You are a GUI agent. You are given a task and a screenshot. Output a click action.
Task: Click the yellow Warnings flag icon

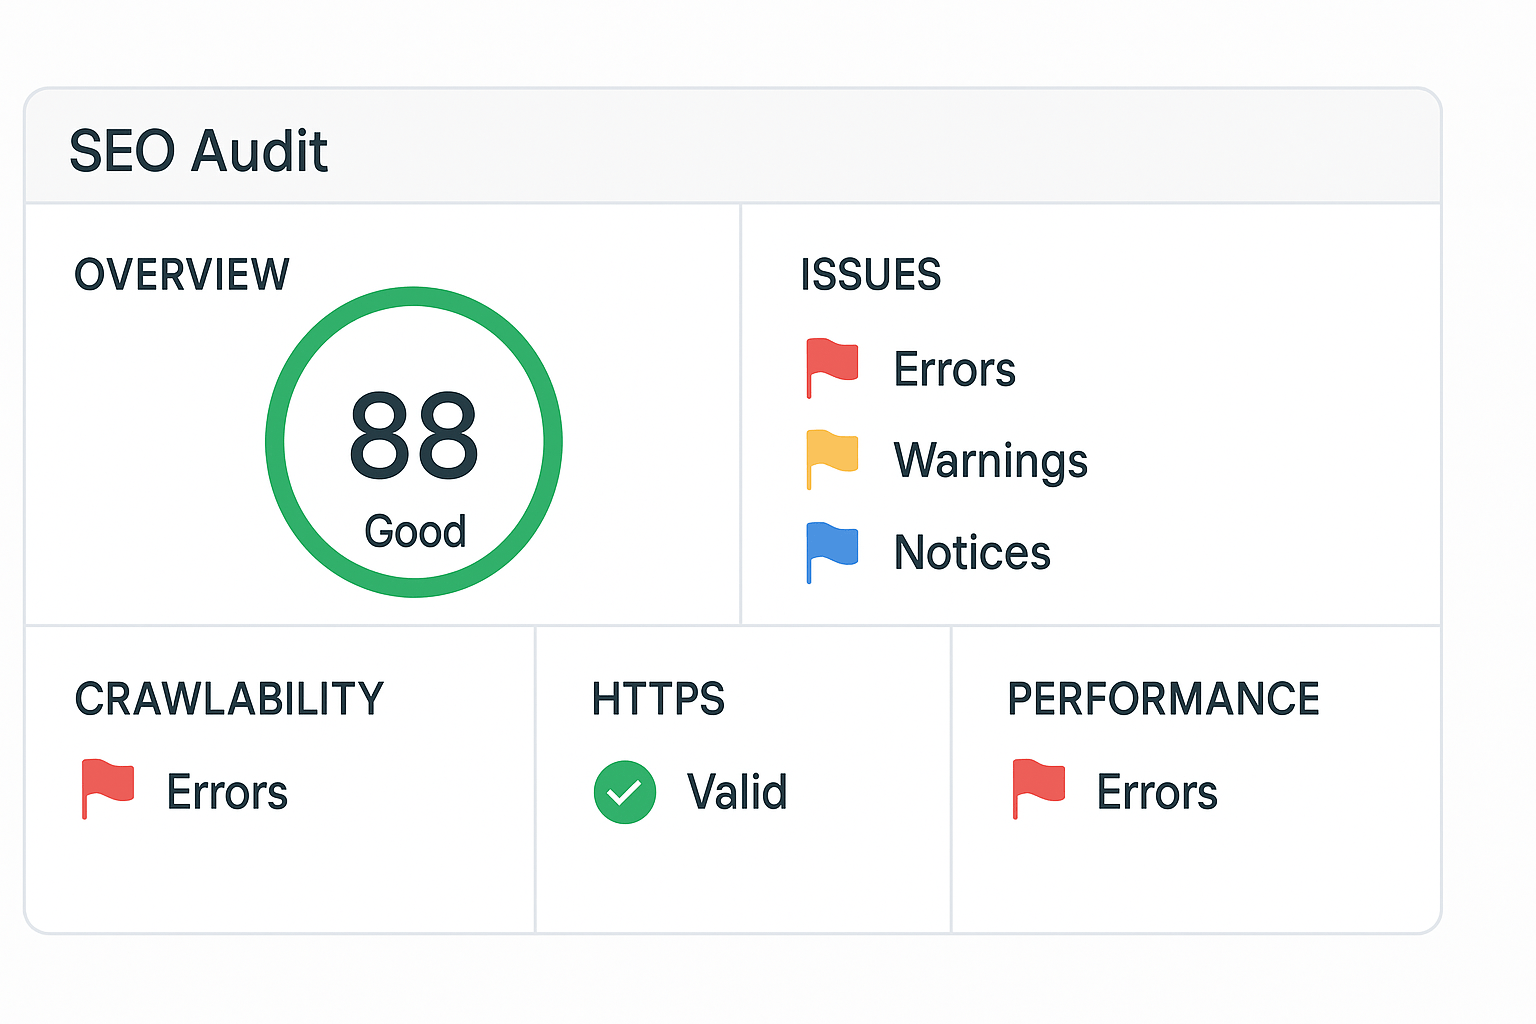832,457
